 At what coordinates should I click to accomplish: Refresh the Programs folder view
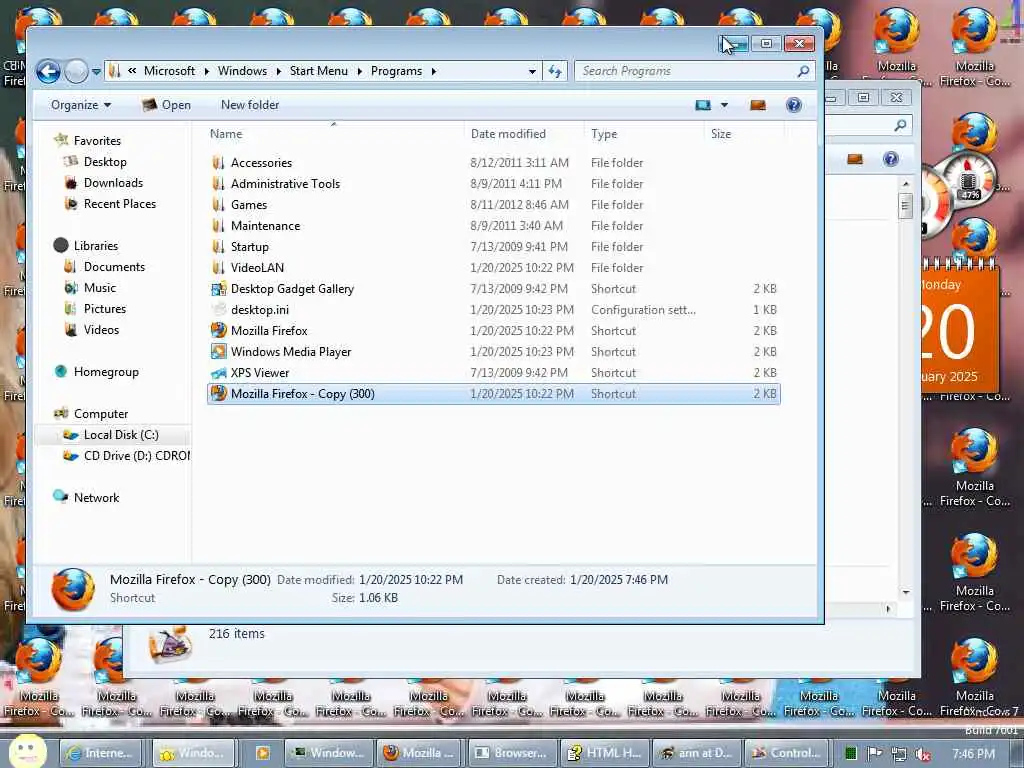[555, 71]
